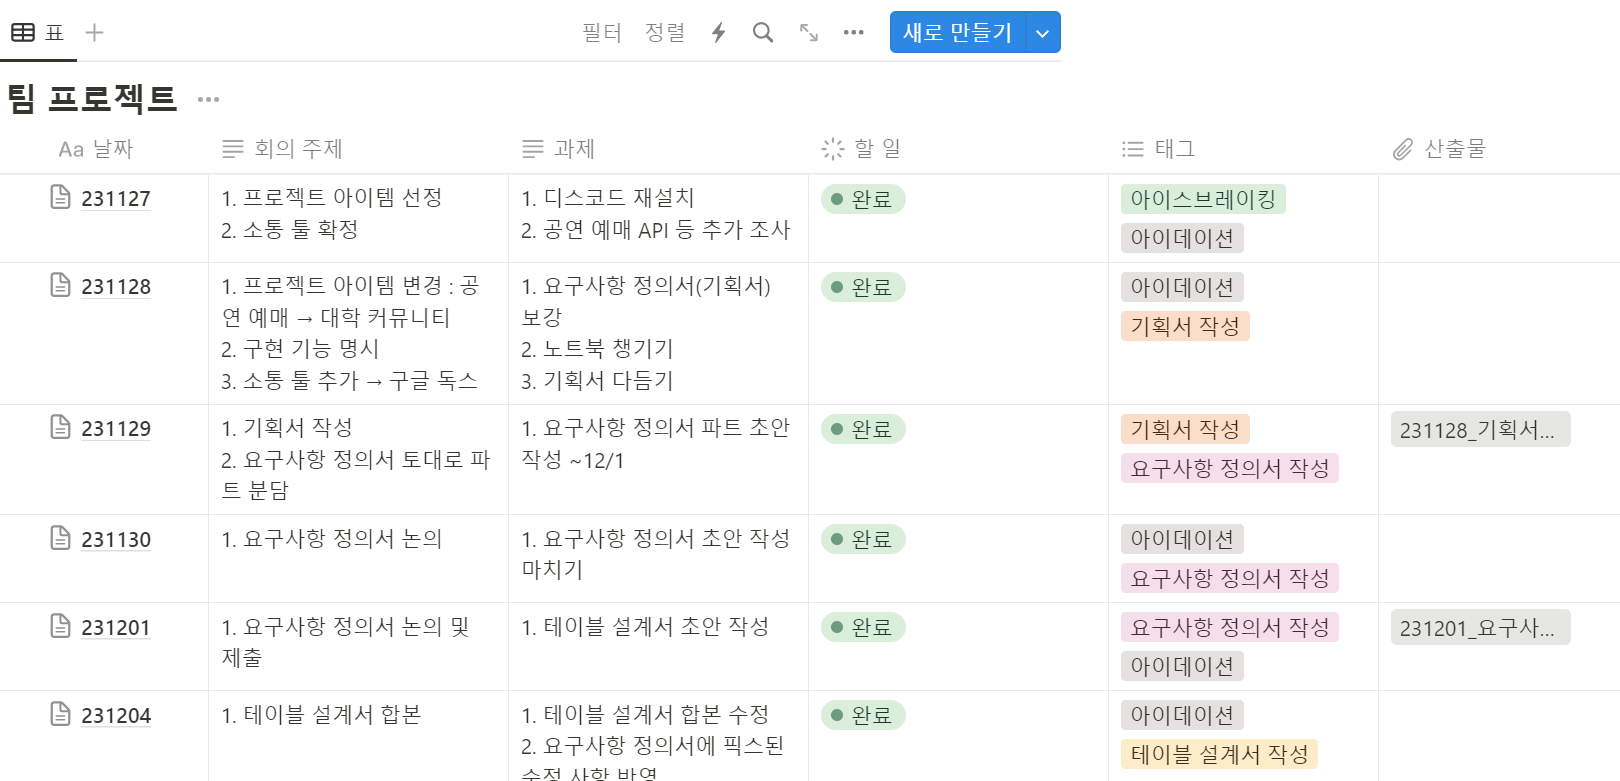Open page 231204

116,716
